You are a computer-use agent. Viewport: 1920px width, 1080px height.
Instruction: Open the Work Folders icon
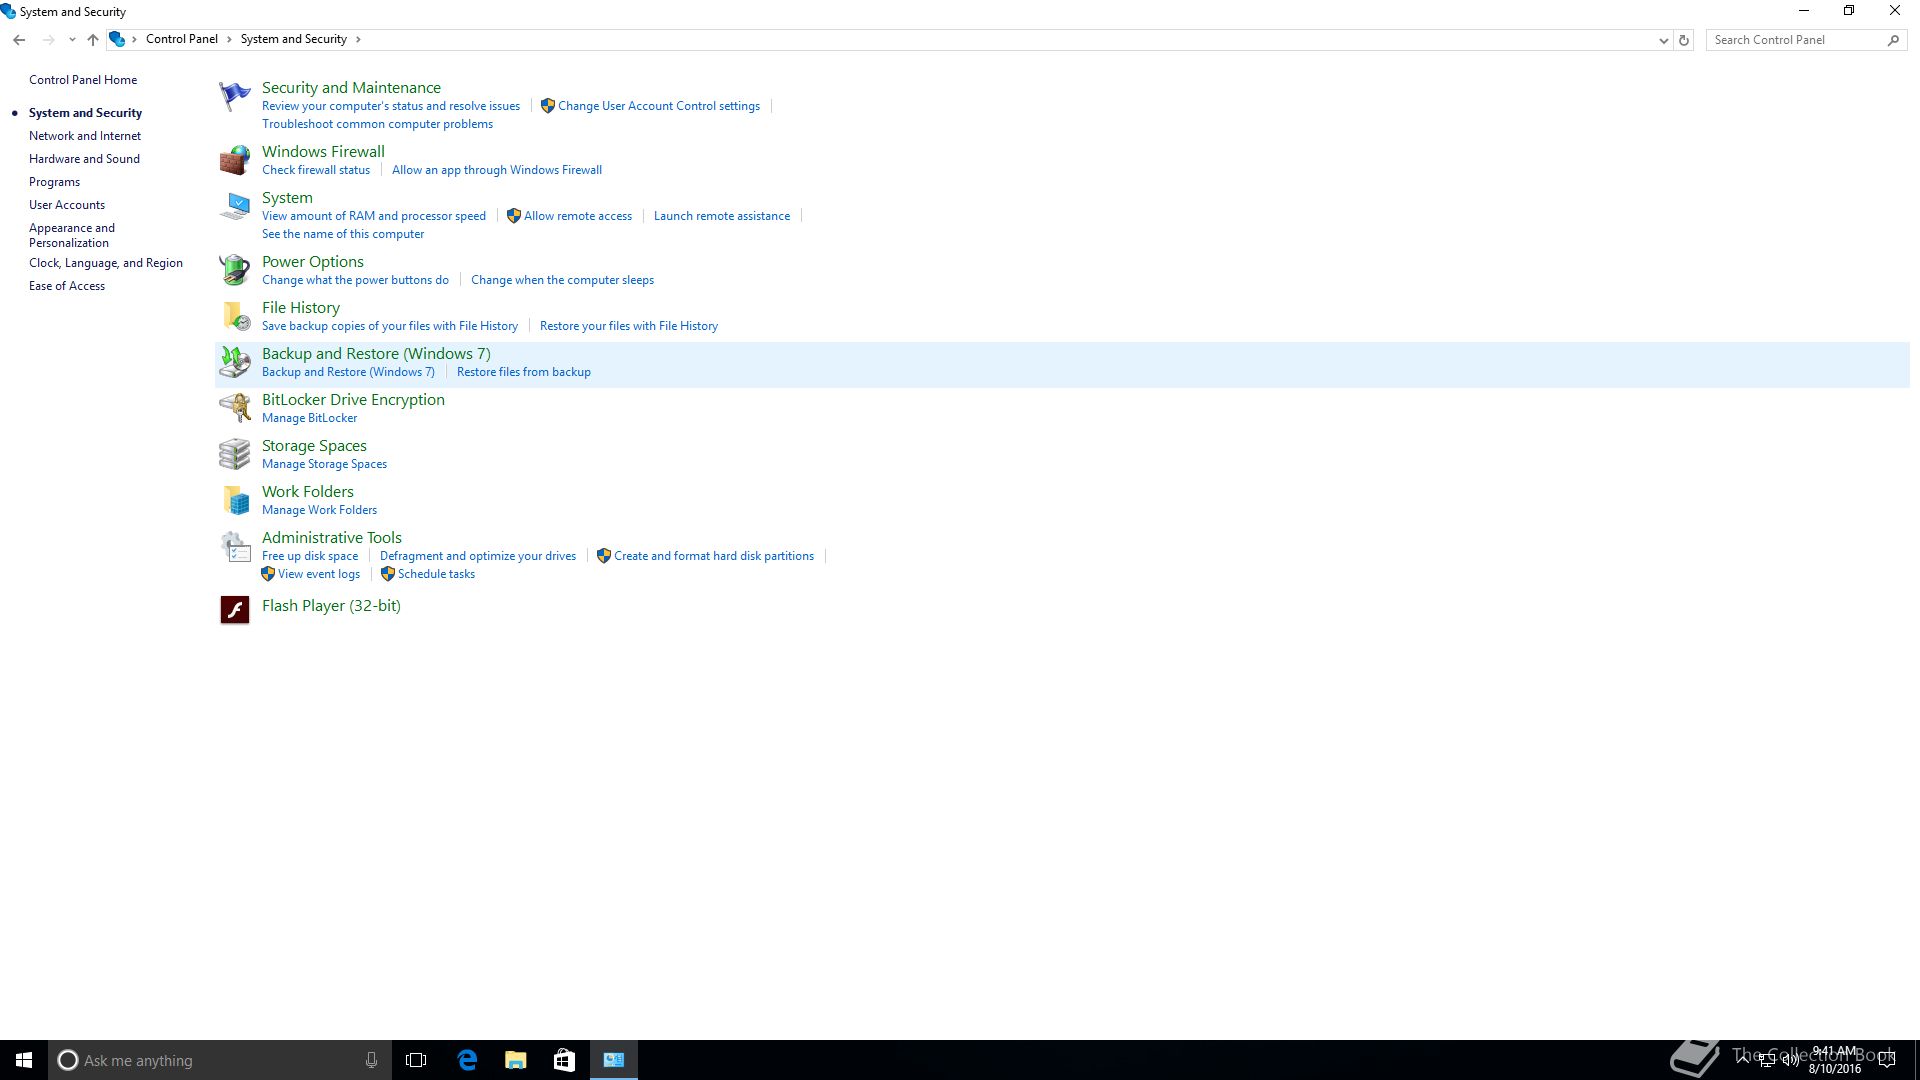click(235, 499)
